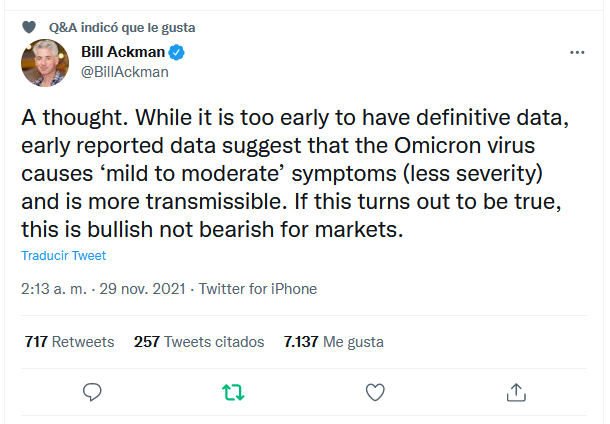Image resolution: width=610 pixels, height=424 pixels.
Task: Click the @BillAckman handle
Action: point(124,71)
